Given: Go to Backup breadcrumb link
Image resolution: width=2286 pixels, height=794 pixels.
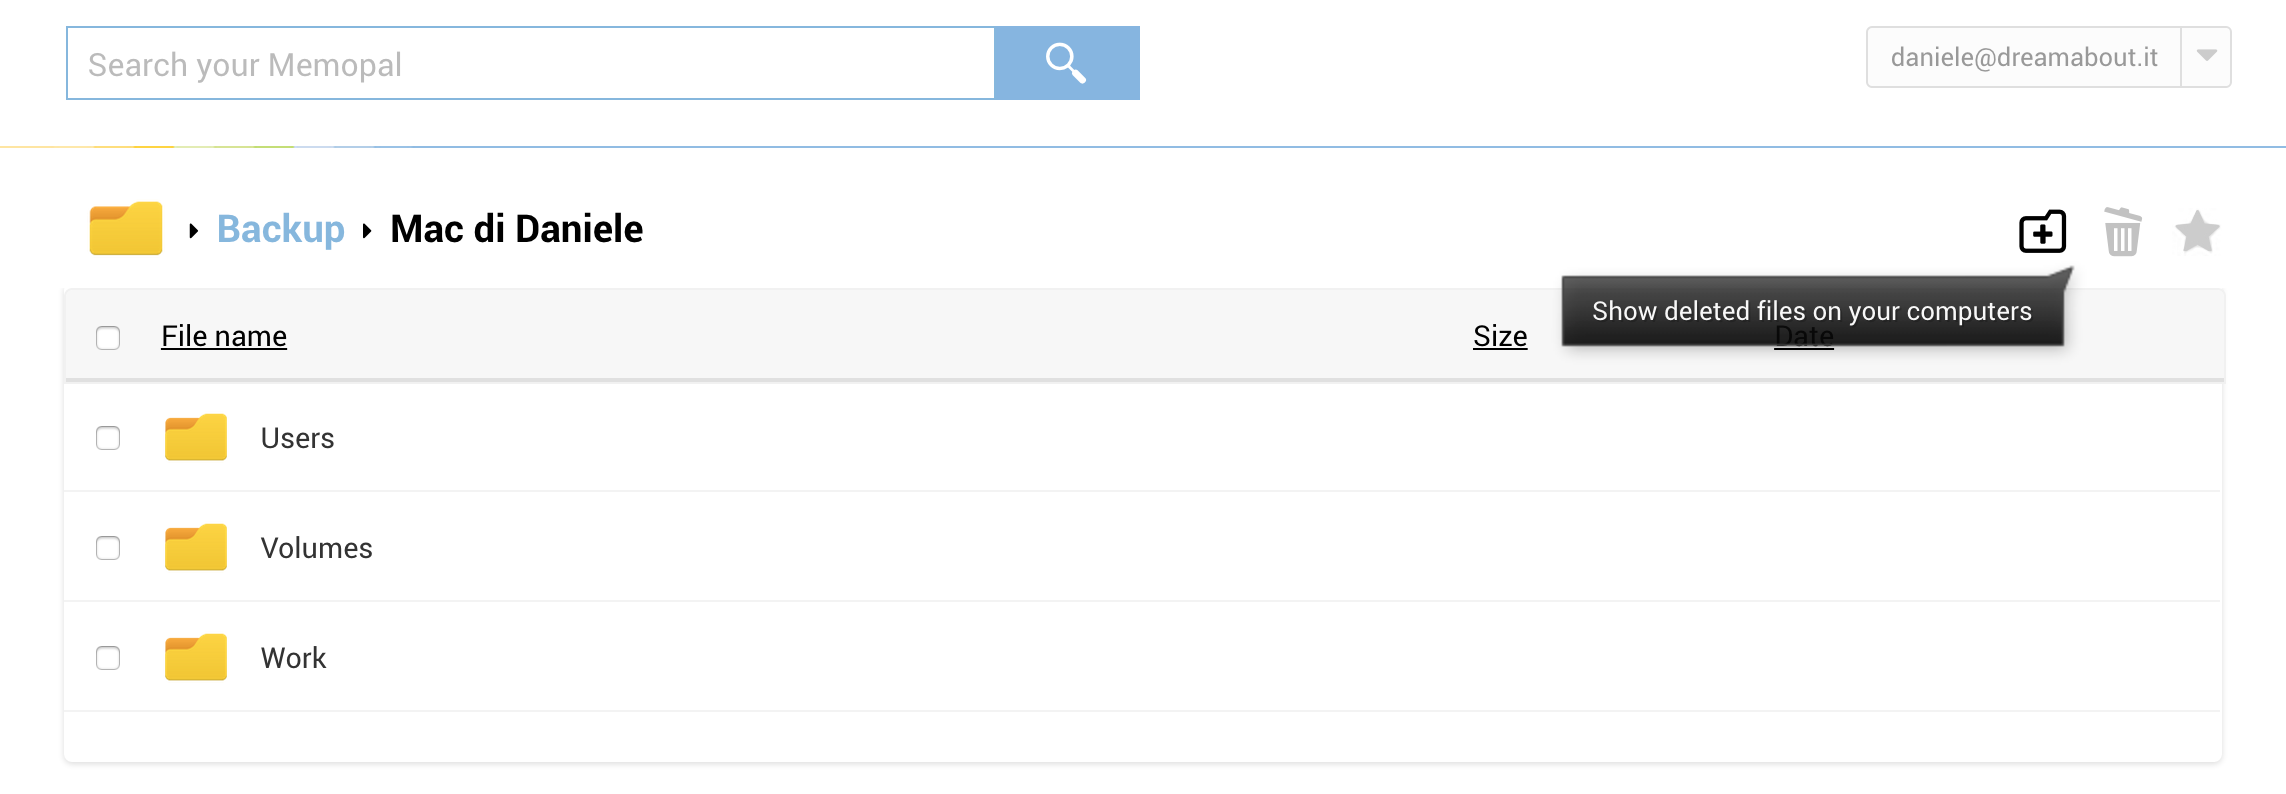Looking at the screenshot, I should coord(281,229).
